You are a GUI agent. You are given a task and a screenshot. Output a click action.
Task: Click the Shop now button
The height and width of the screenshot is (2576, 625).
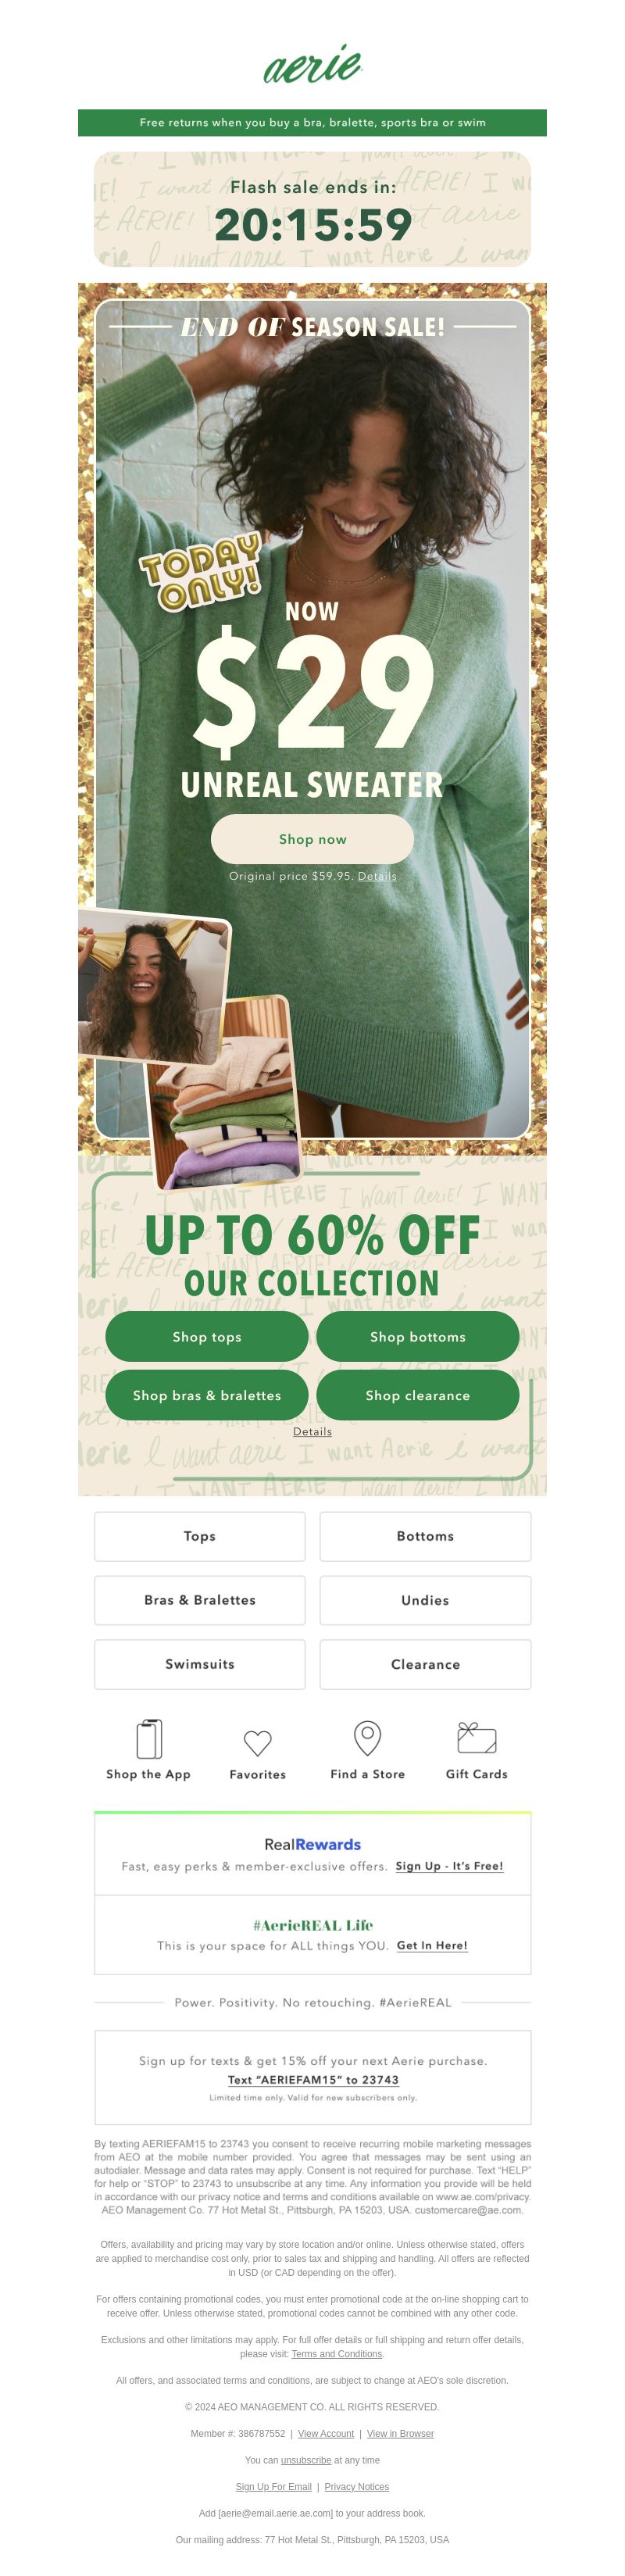tap(312, 839)
